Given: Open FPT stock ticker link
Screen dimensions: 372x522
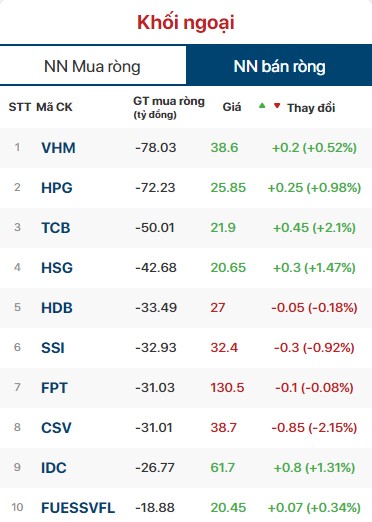Looking at the screenshot, I should 54,388.
